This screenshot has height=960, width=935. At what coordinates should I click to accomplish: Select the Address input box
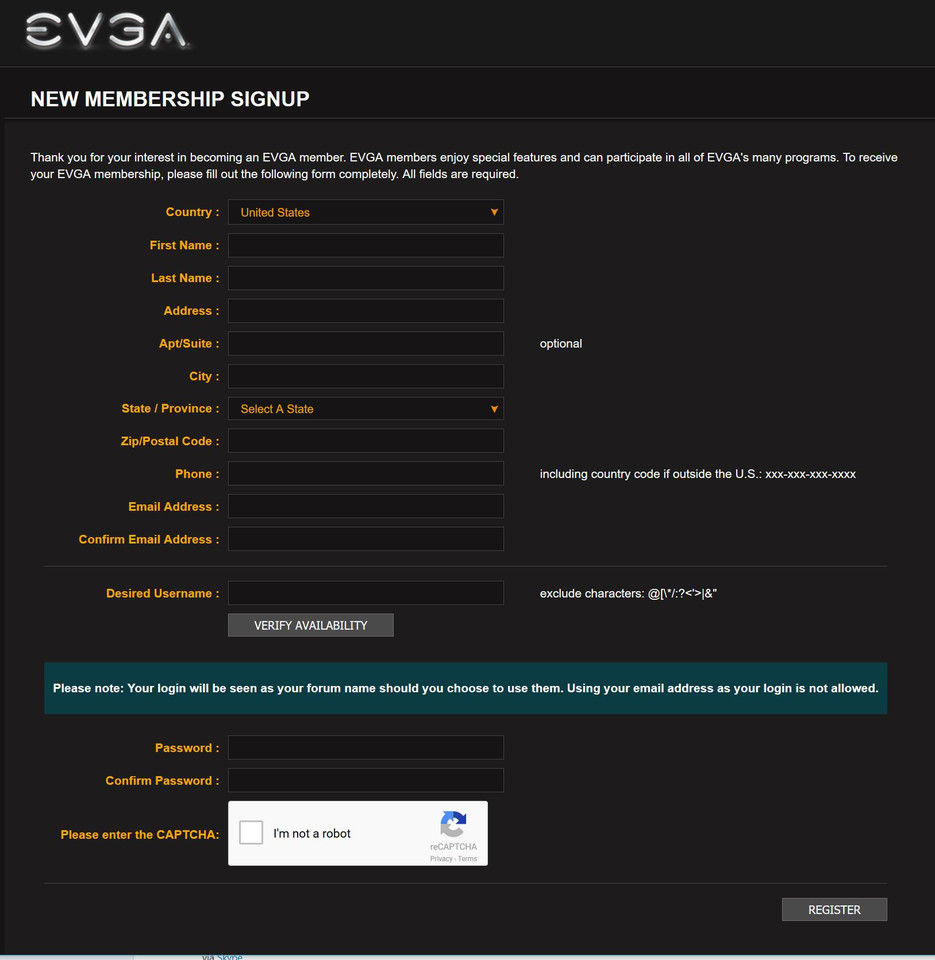[x=365, y=311]
